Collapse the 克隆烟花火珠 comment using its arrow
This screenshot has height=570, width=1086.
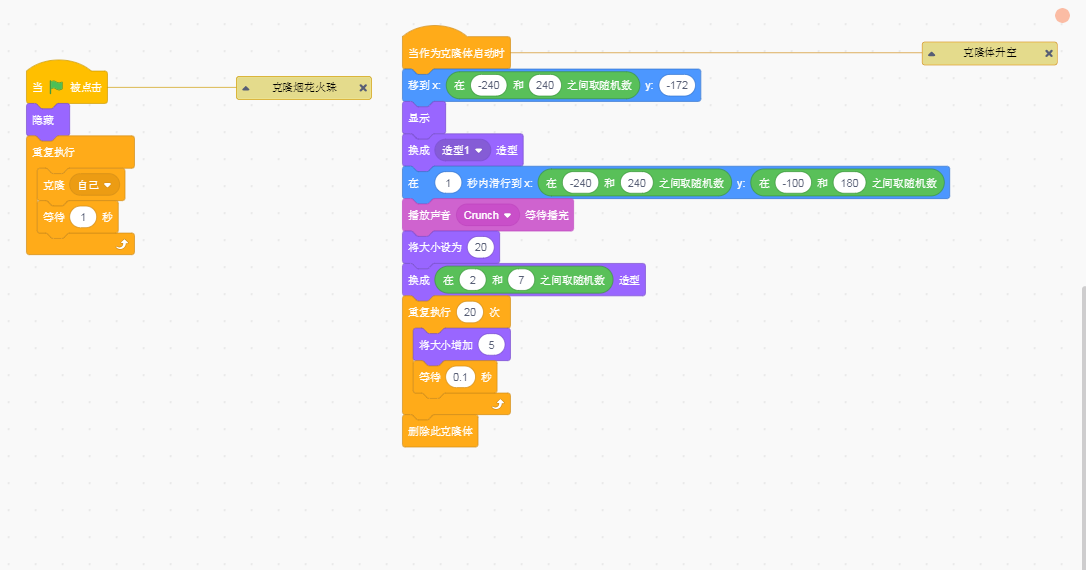[246, 88]
